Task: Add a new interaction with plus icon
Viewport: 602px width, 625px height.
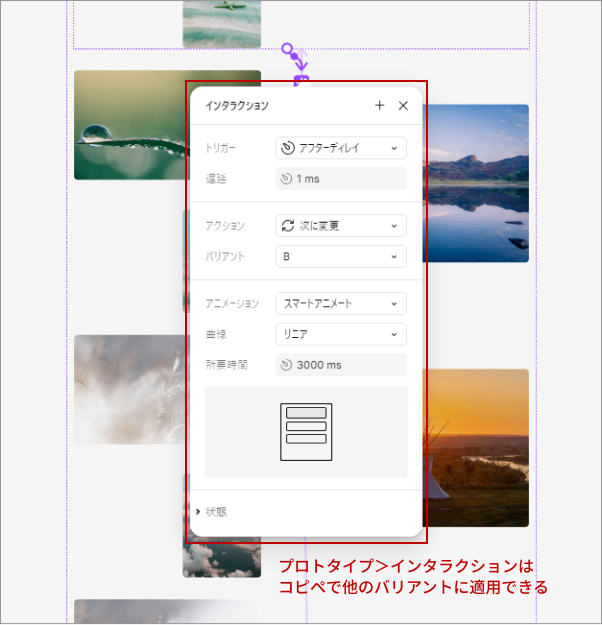Action: tap(380, 105)
